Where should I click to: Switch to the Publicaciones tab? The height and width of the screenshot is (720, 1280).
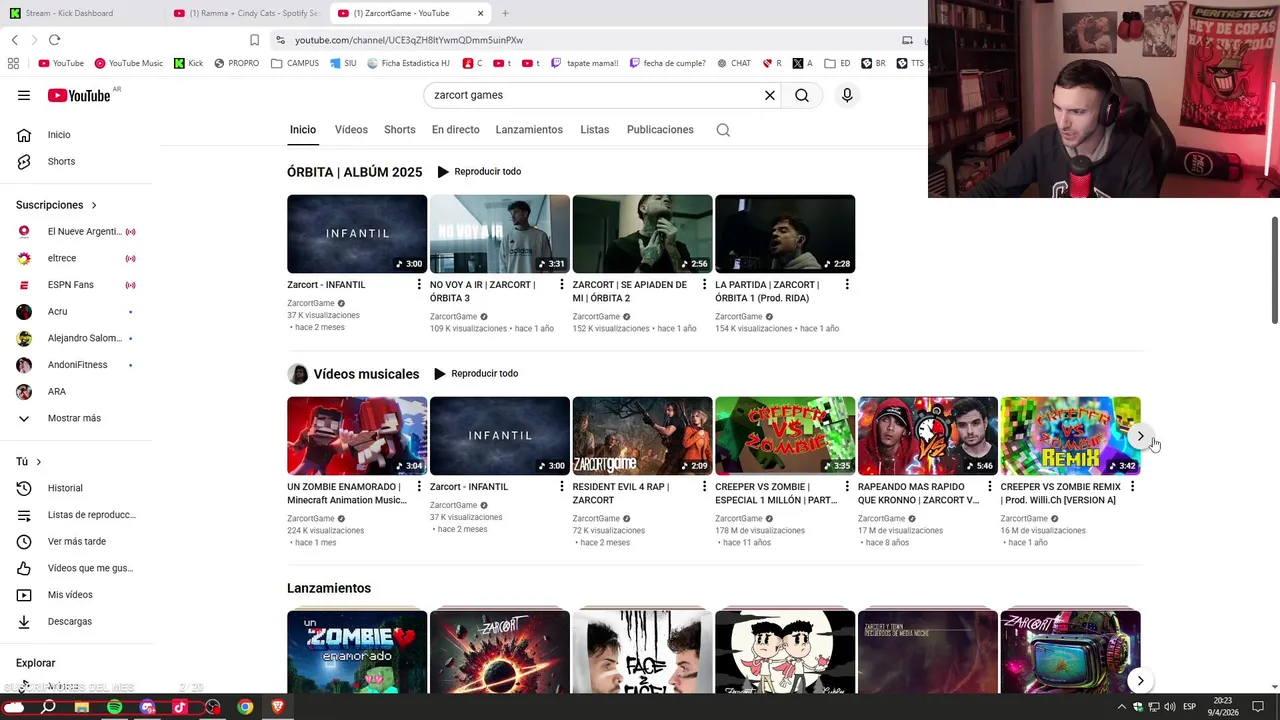click(x=660, y=130)
